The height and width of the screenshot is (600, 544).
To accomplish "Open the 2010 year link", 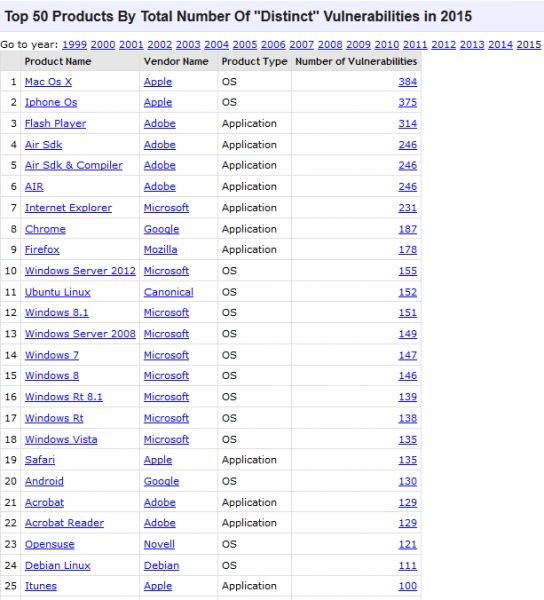I will (387, 45).
